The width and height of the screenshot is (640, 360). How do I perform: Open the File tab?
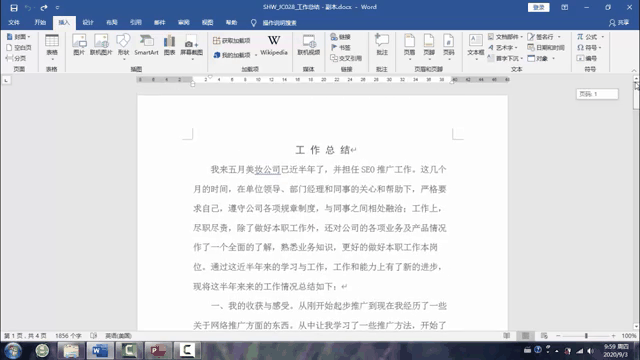(14, 22)
